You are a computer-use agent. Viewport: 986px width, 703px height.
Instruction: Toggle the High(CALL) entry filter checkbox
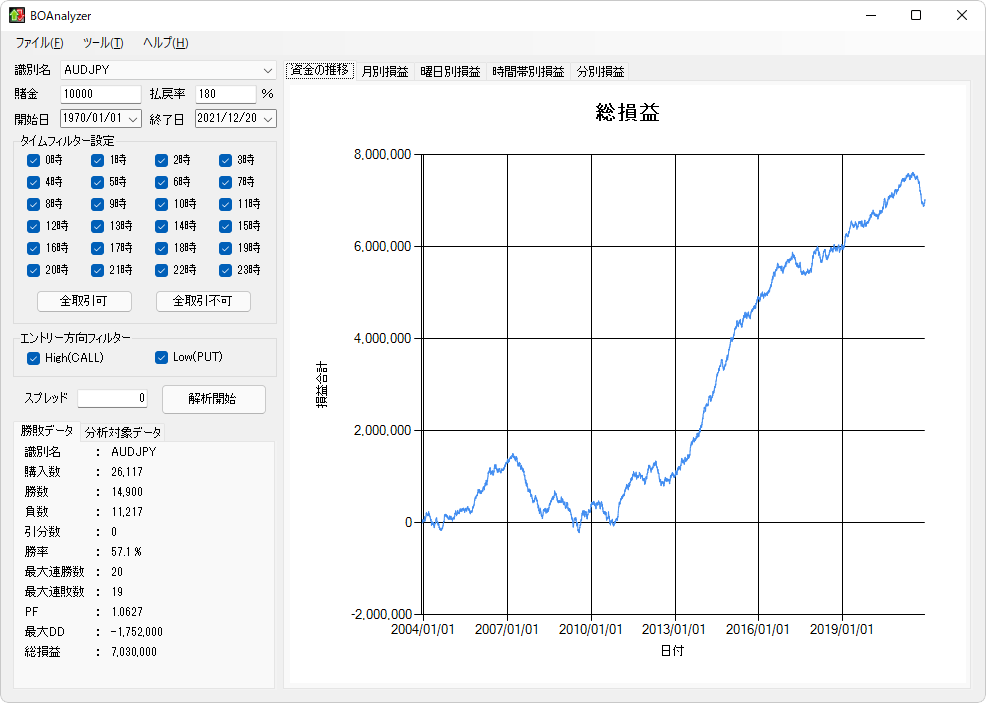coord(33,358)
